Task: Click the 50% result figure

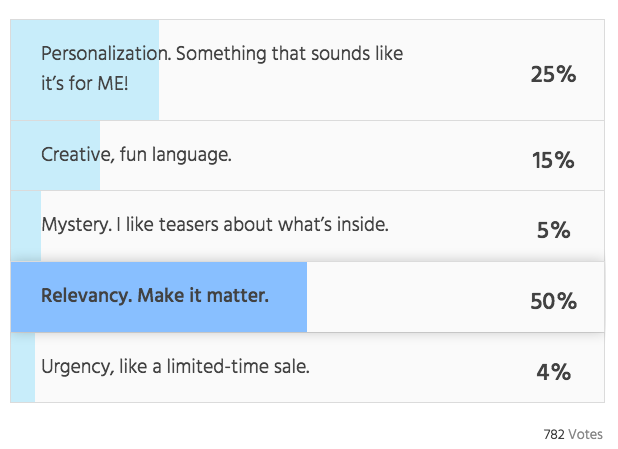Action: [553, 301]
